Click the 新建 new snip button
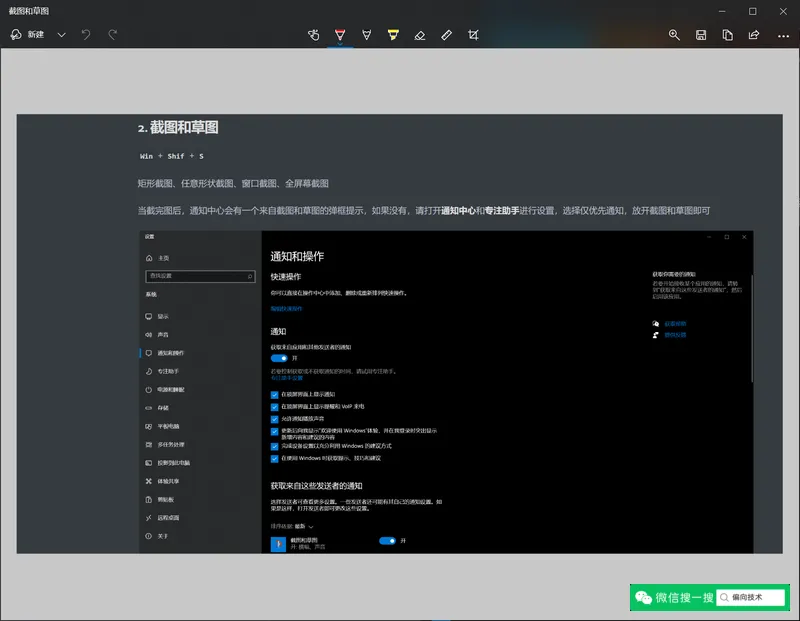800x621 pixels. click(28, 35)
